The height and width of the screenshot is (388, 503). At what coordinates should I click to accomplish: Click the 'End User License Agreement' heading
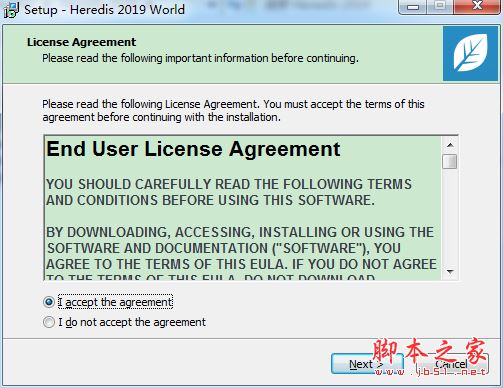point(193,149)
